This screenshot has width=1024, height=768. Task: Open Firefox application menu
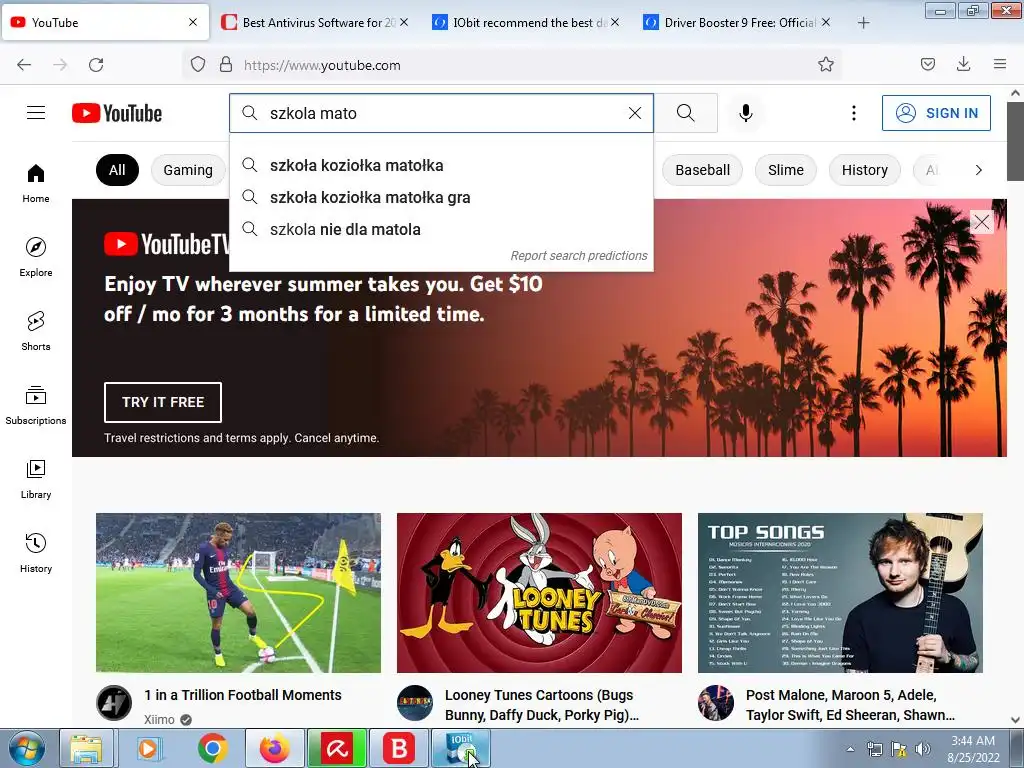click(1000, 65)
